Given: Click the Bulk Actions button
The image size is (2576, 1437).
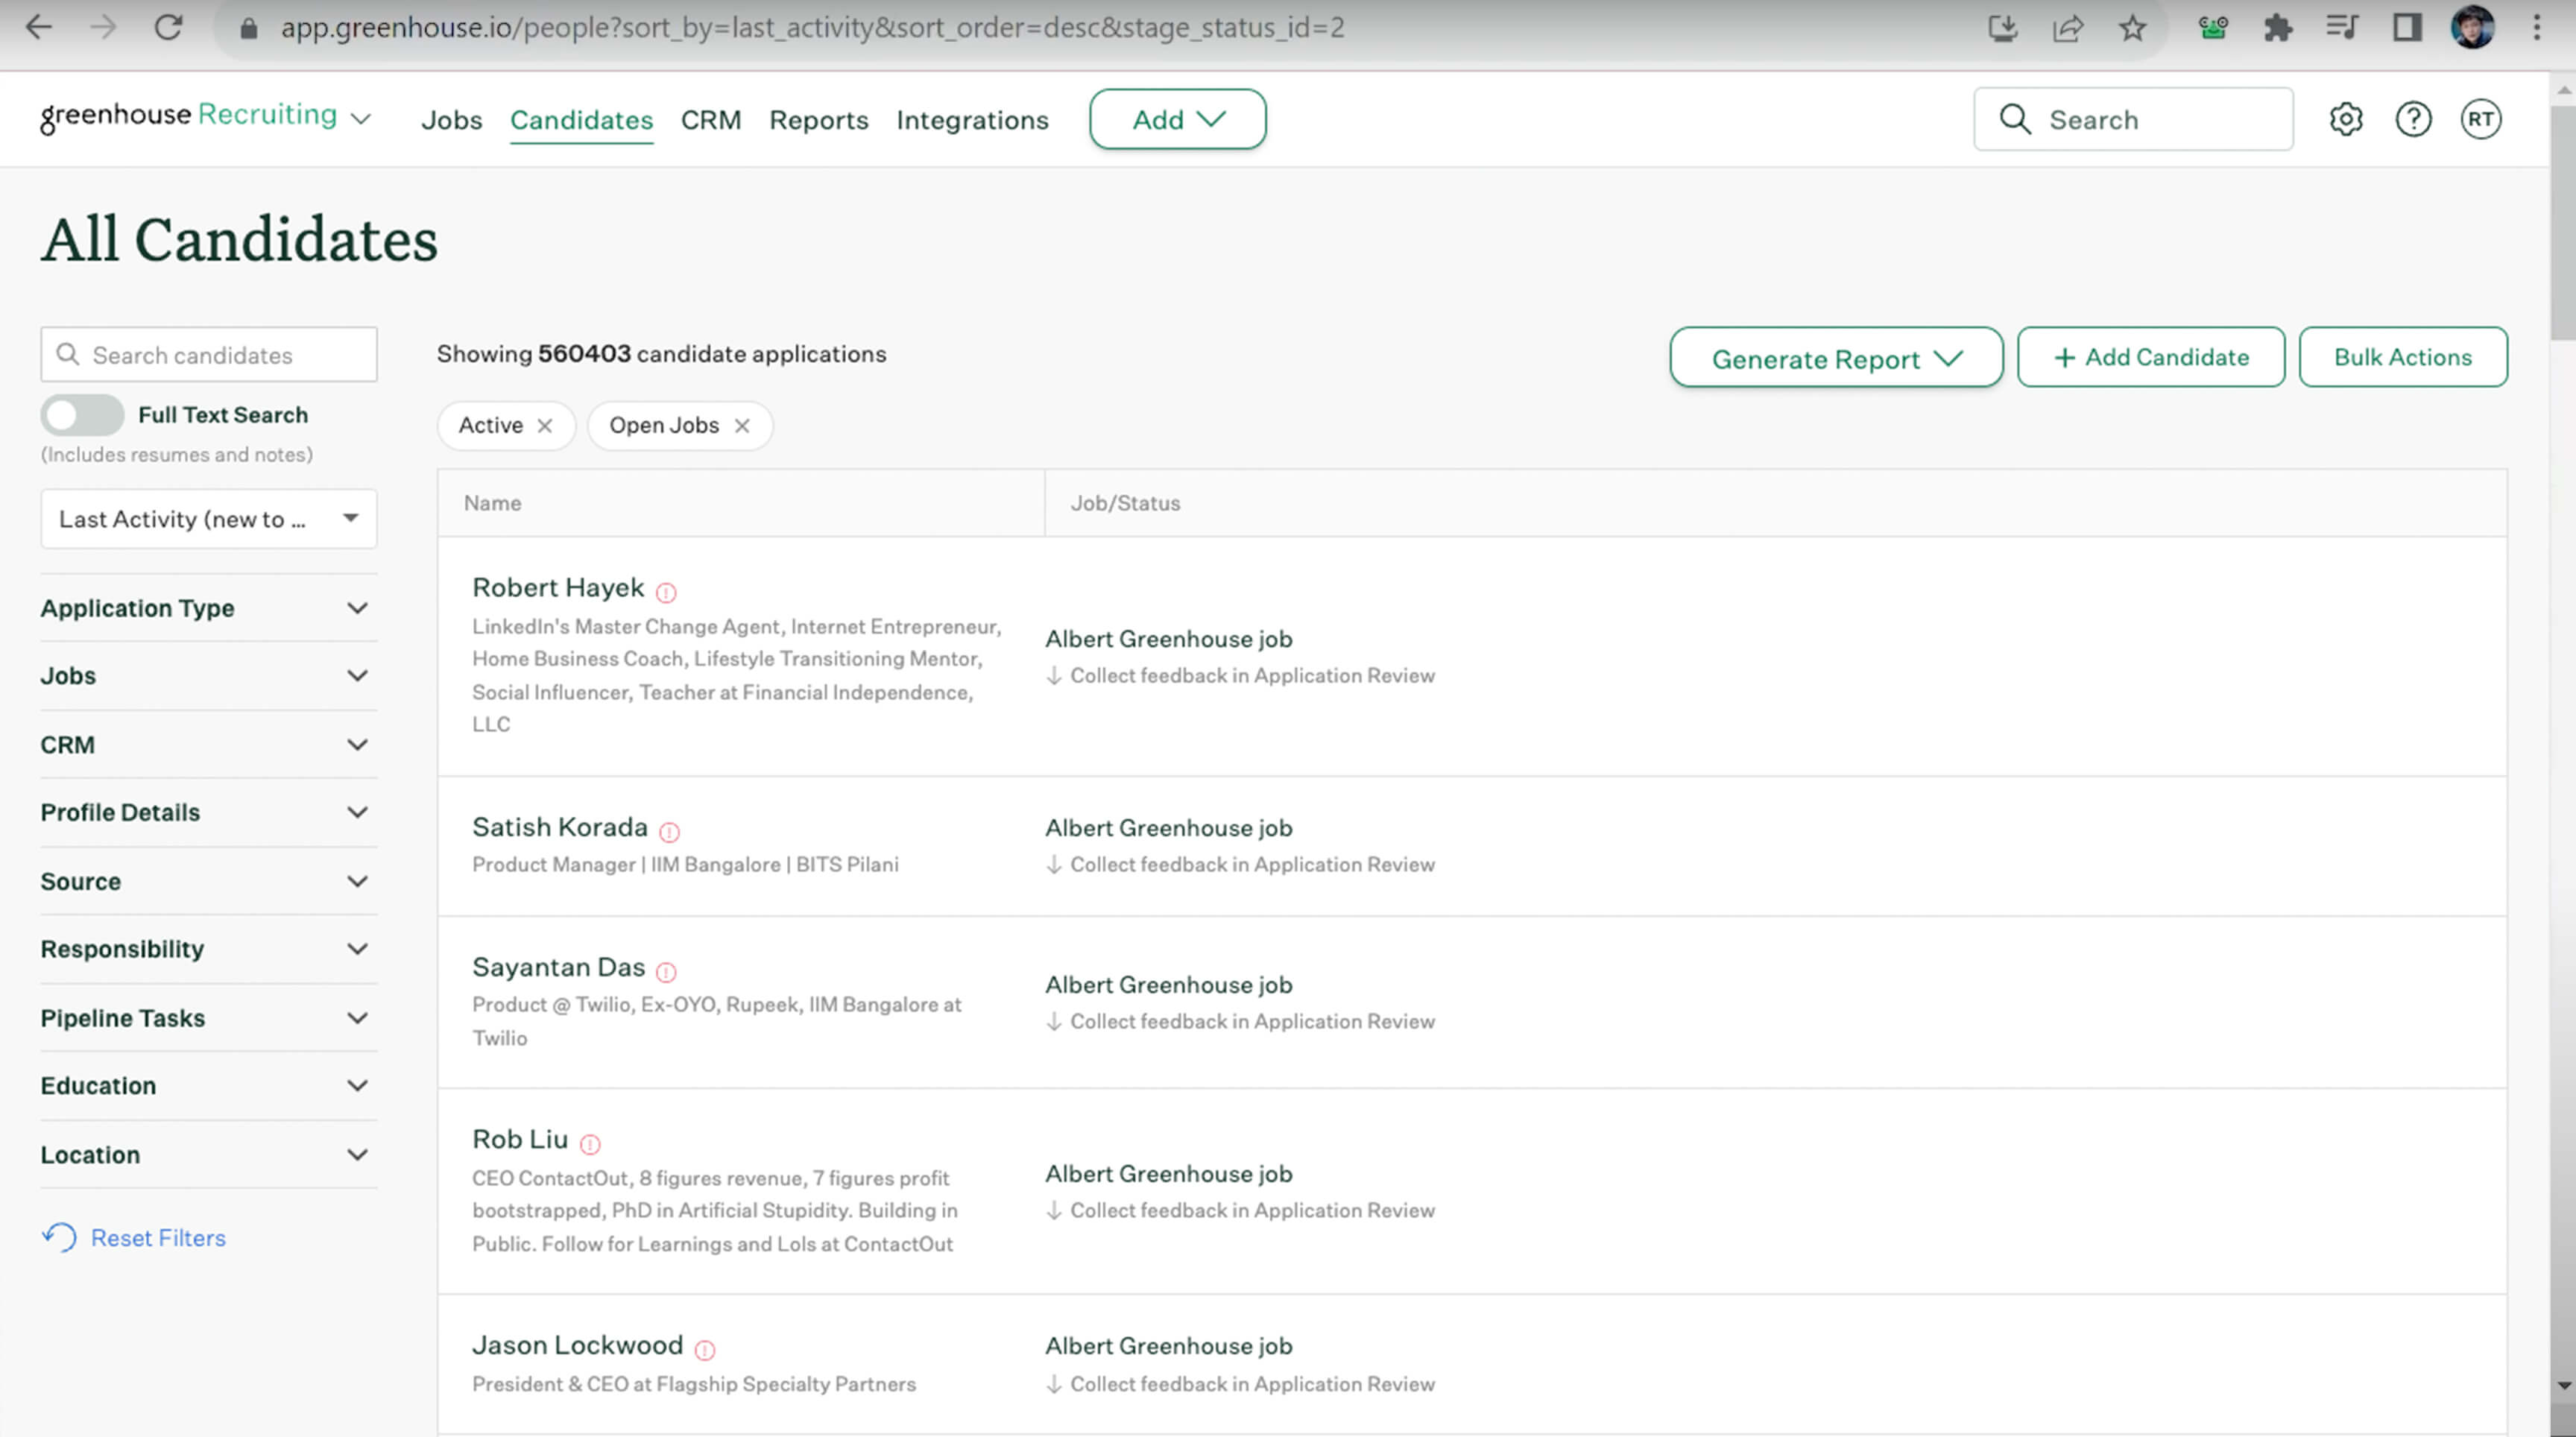Looking at the screenshot, I should 2402,357.
